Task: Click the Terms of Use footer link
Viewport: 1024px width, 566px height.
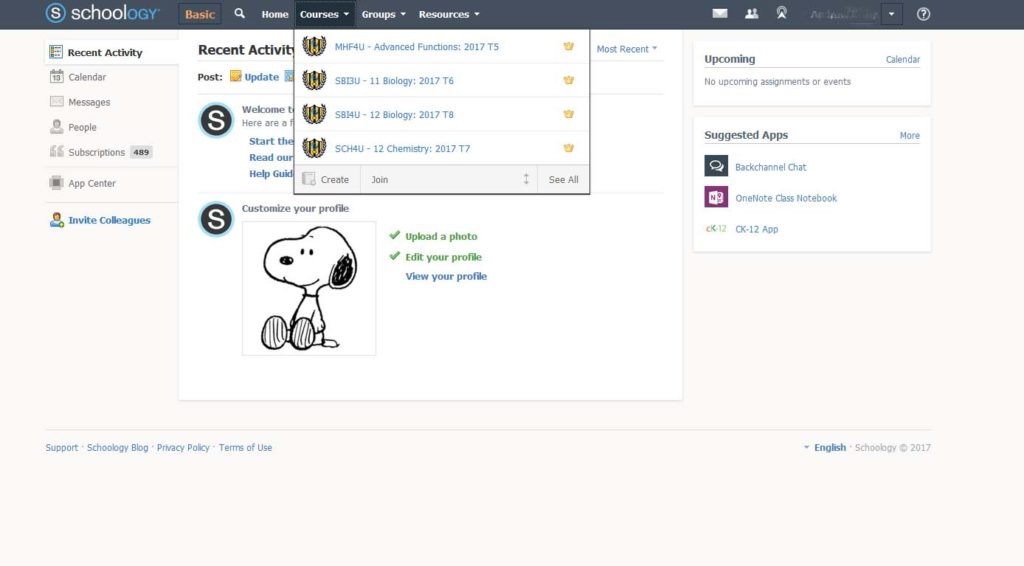Action: 246,447
